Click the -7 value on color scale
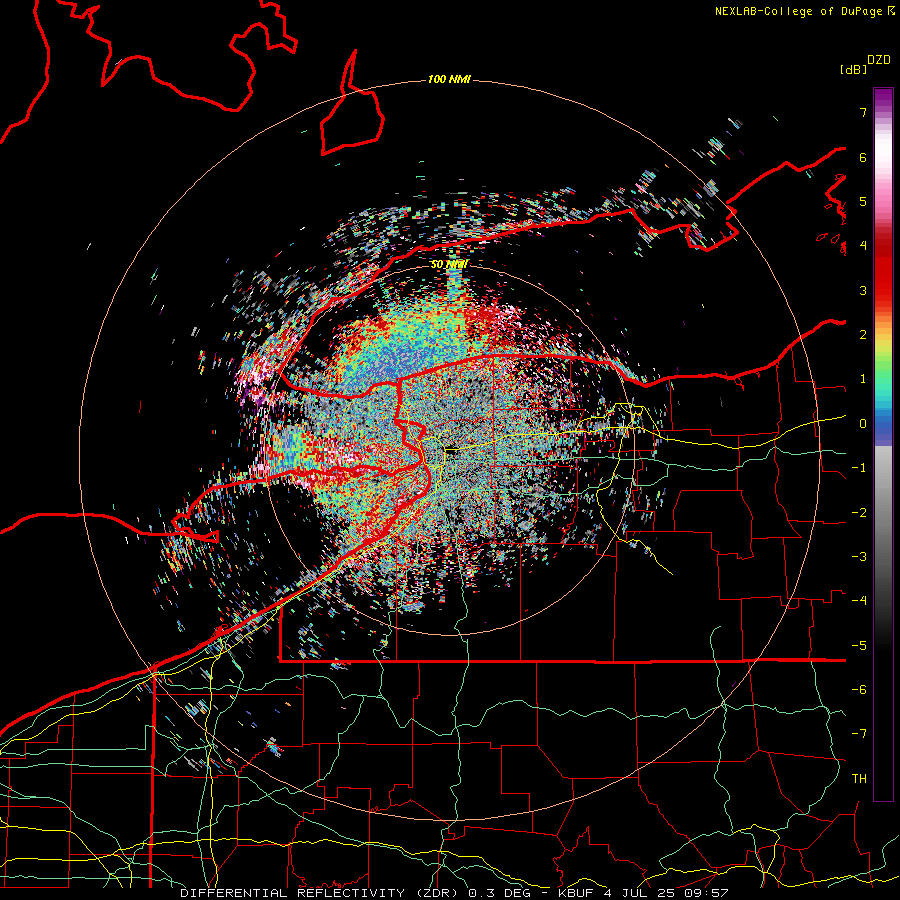Image resolution: width=900 pixels, height=900 pixels. [859, 734]
